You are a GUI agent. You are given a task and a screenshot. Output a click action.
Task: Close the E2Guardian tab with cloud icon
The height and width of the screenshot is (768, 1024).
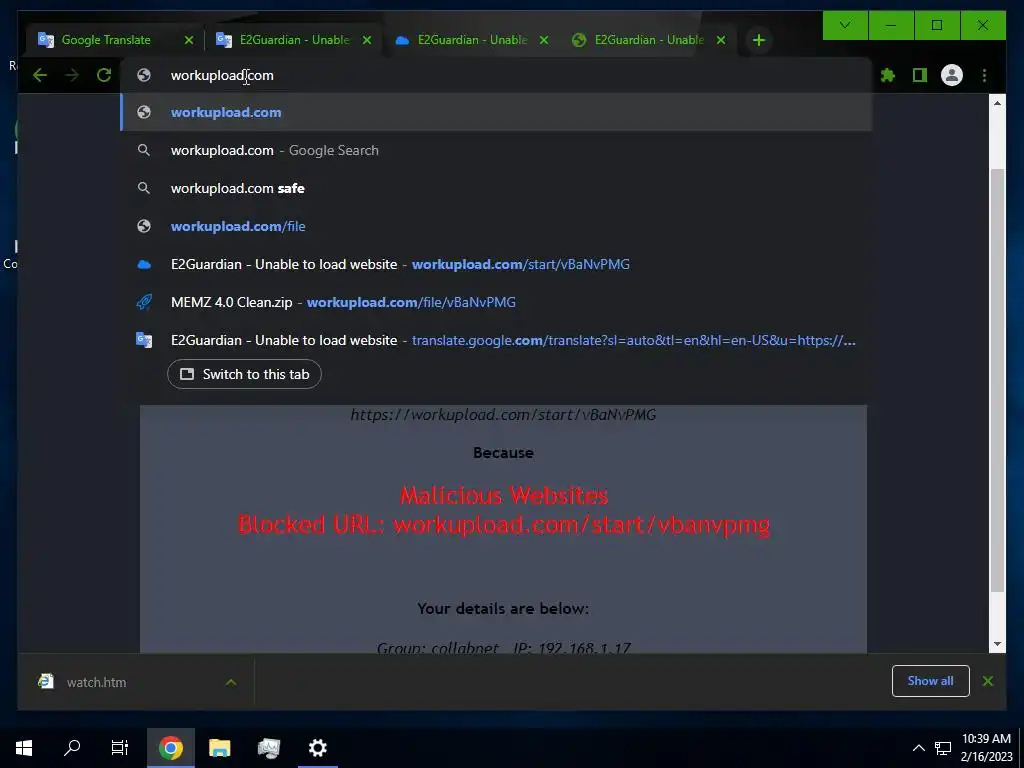(543, 40)
